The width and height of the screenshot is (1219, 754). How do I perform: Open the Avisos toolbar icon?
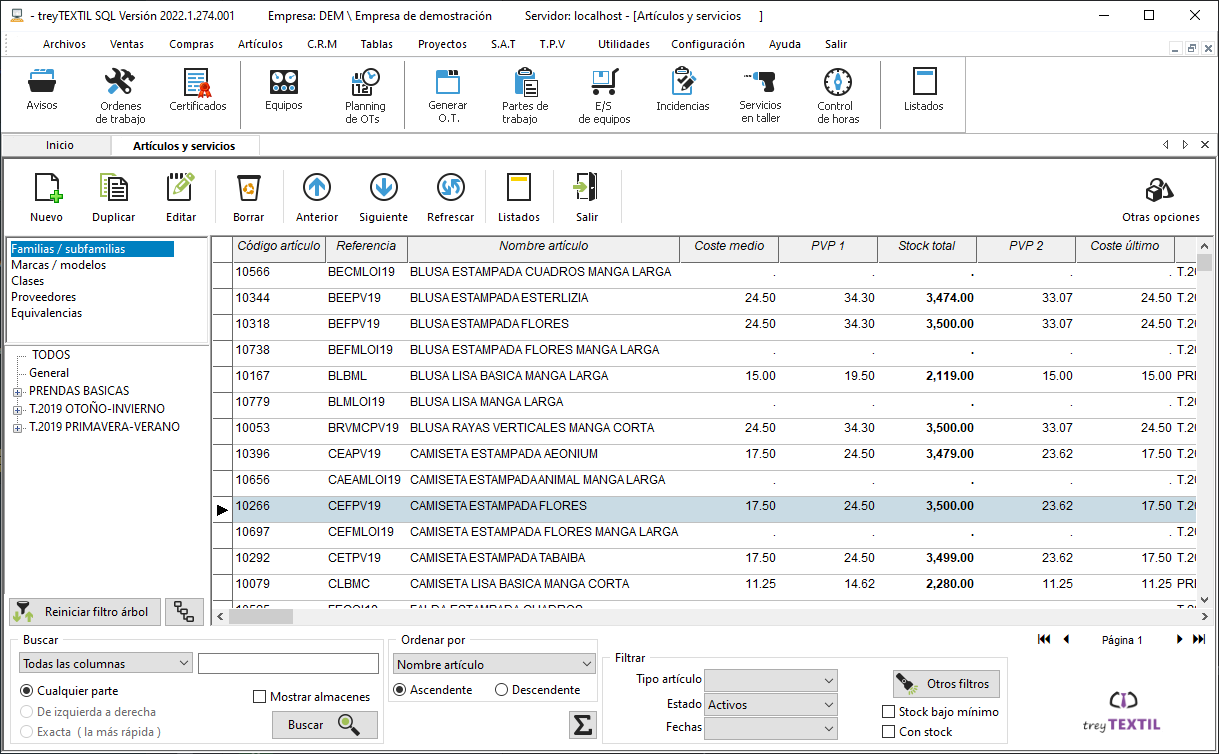(42, 90)
